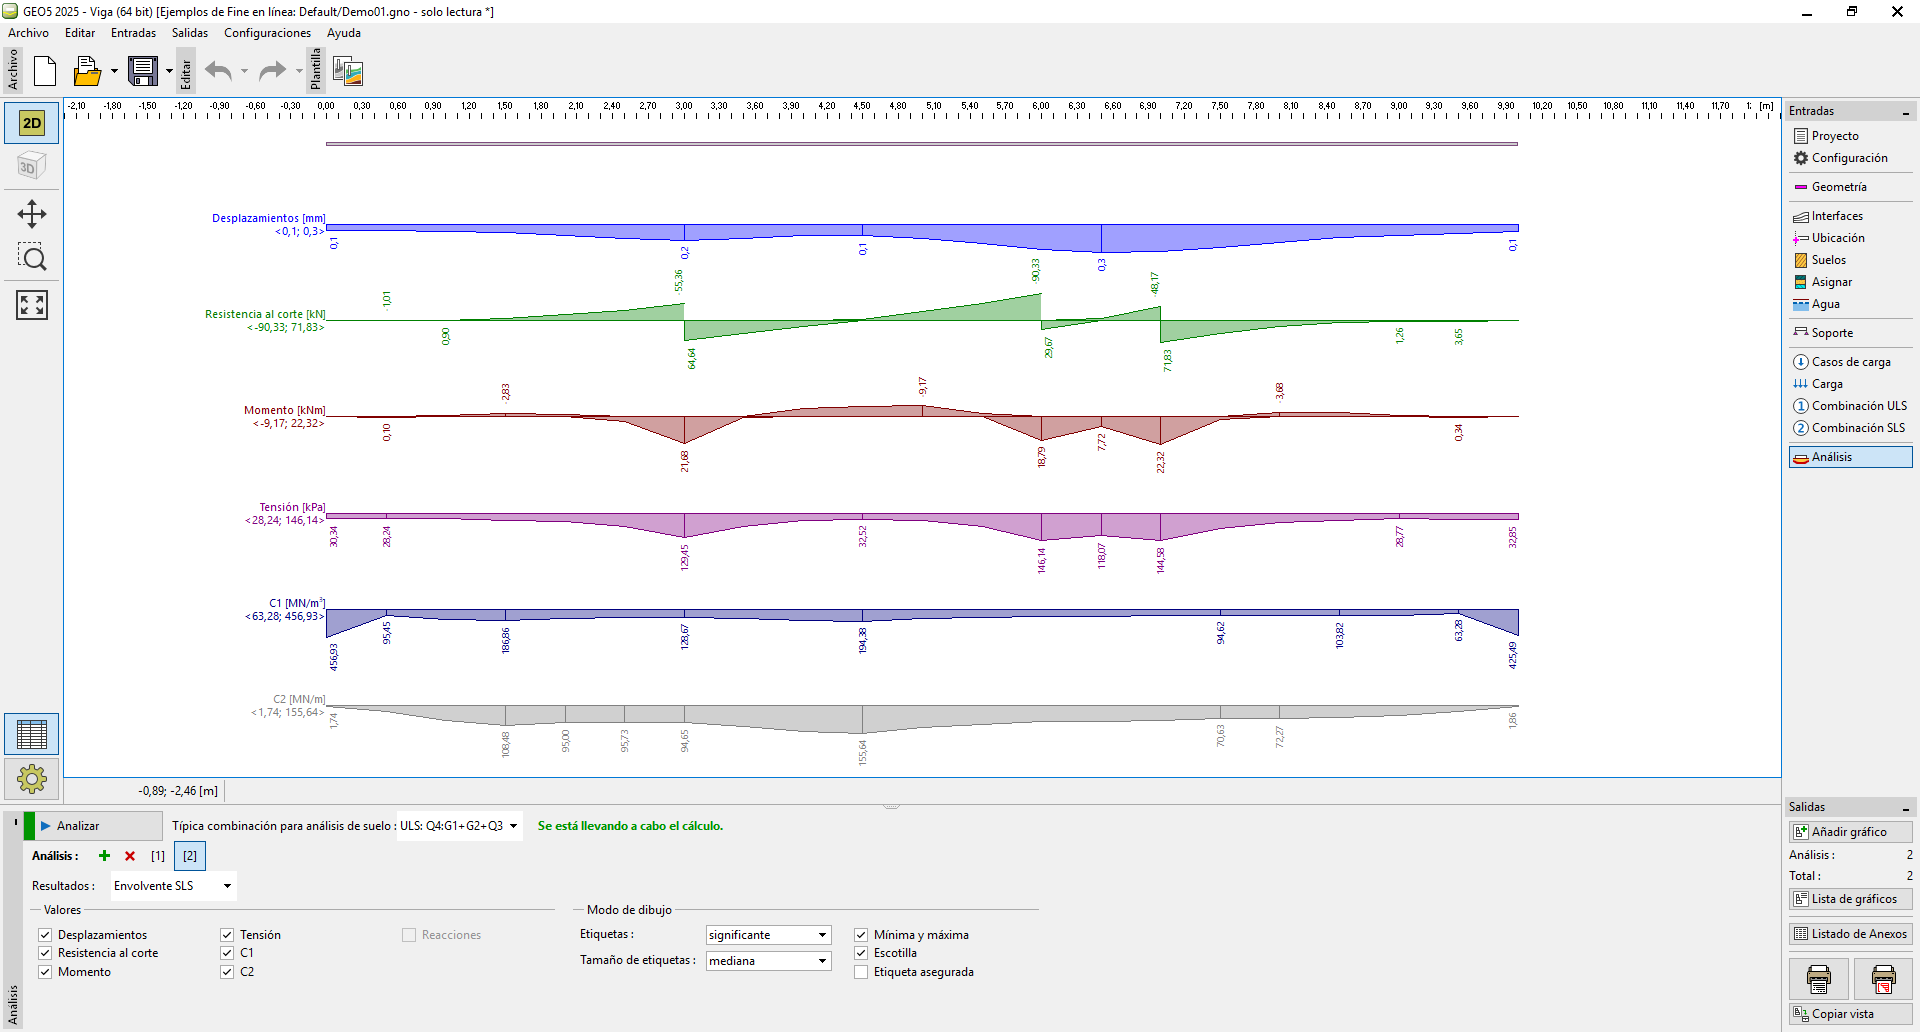Viewport: 1920px width, 1032px height.
Task: Open the Configuraciones menu
Action: coord(267,33)
